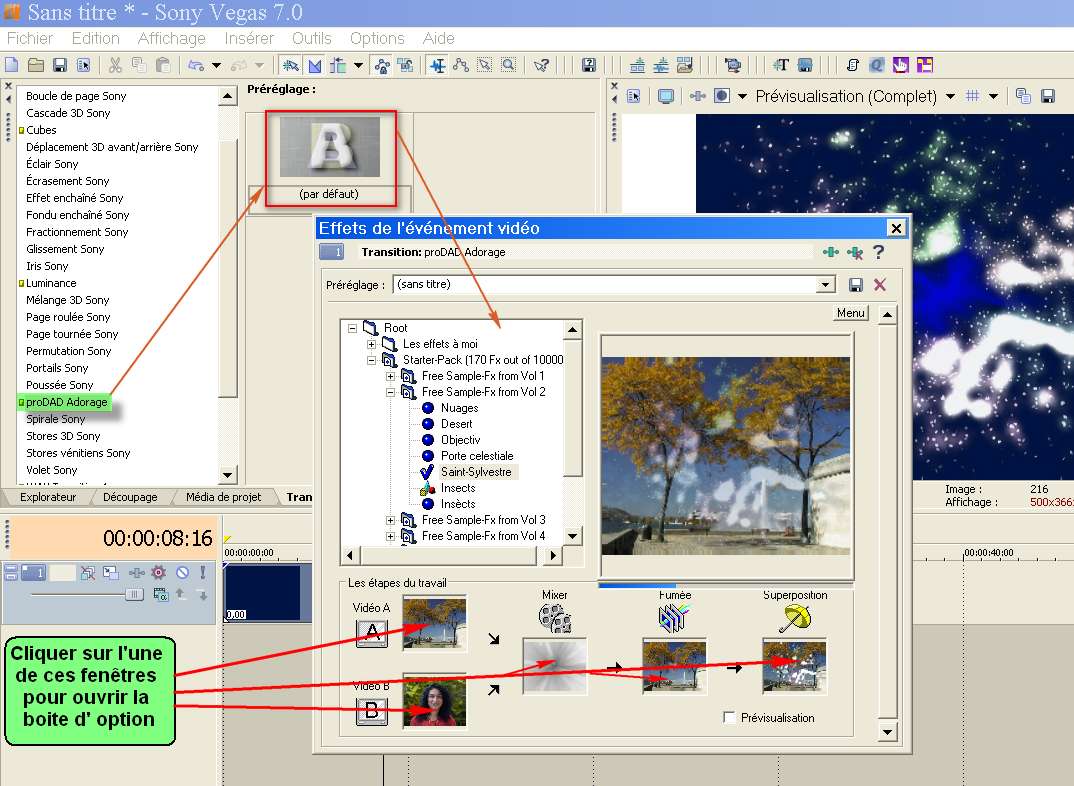Select the Selection Edit tool icon

[484, 65]
